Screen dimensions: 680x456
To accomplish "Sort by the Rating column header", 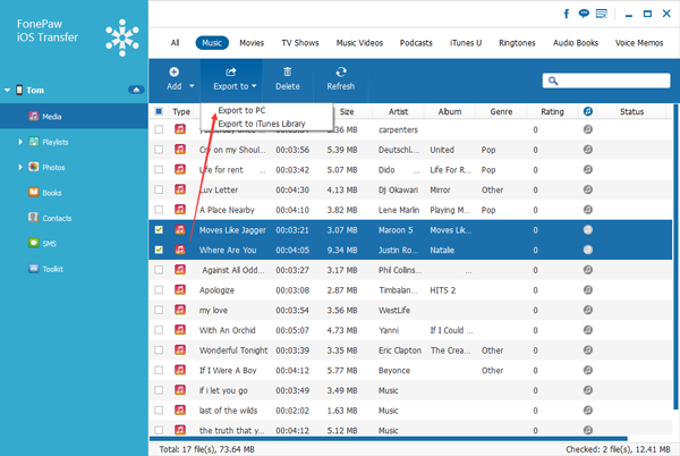I will tap(552, 112).
